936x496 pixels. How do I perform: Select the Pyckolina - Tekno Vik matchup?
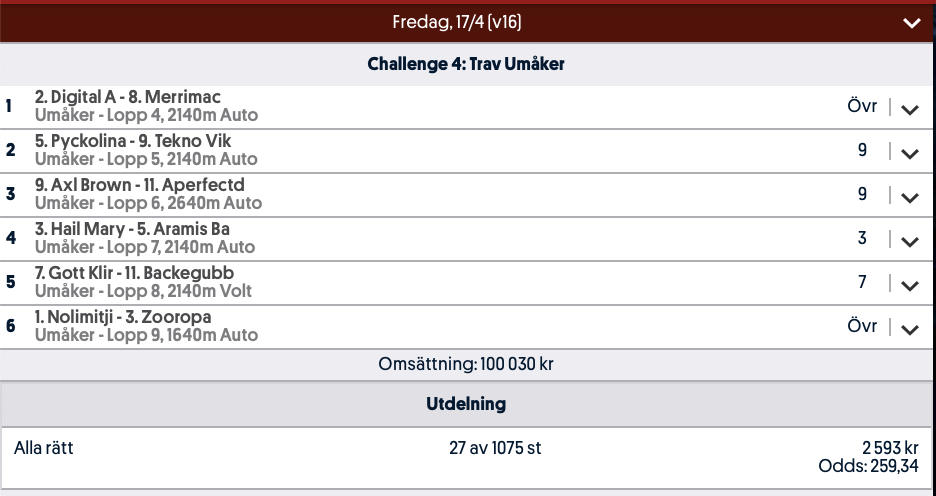[x=132, y=141]
